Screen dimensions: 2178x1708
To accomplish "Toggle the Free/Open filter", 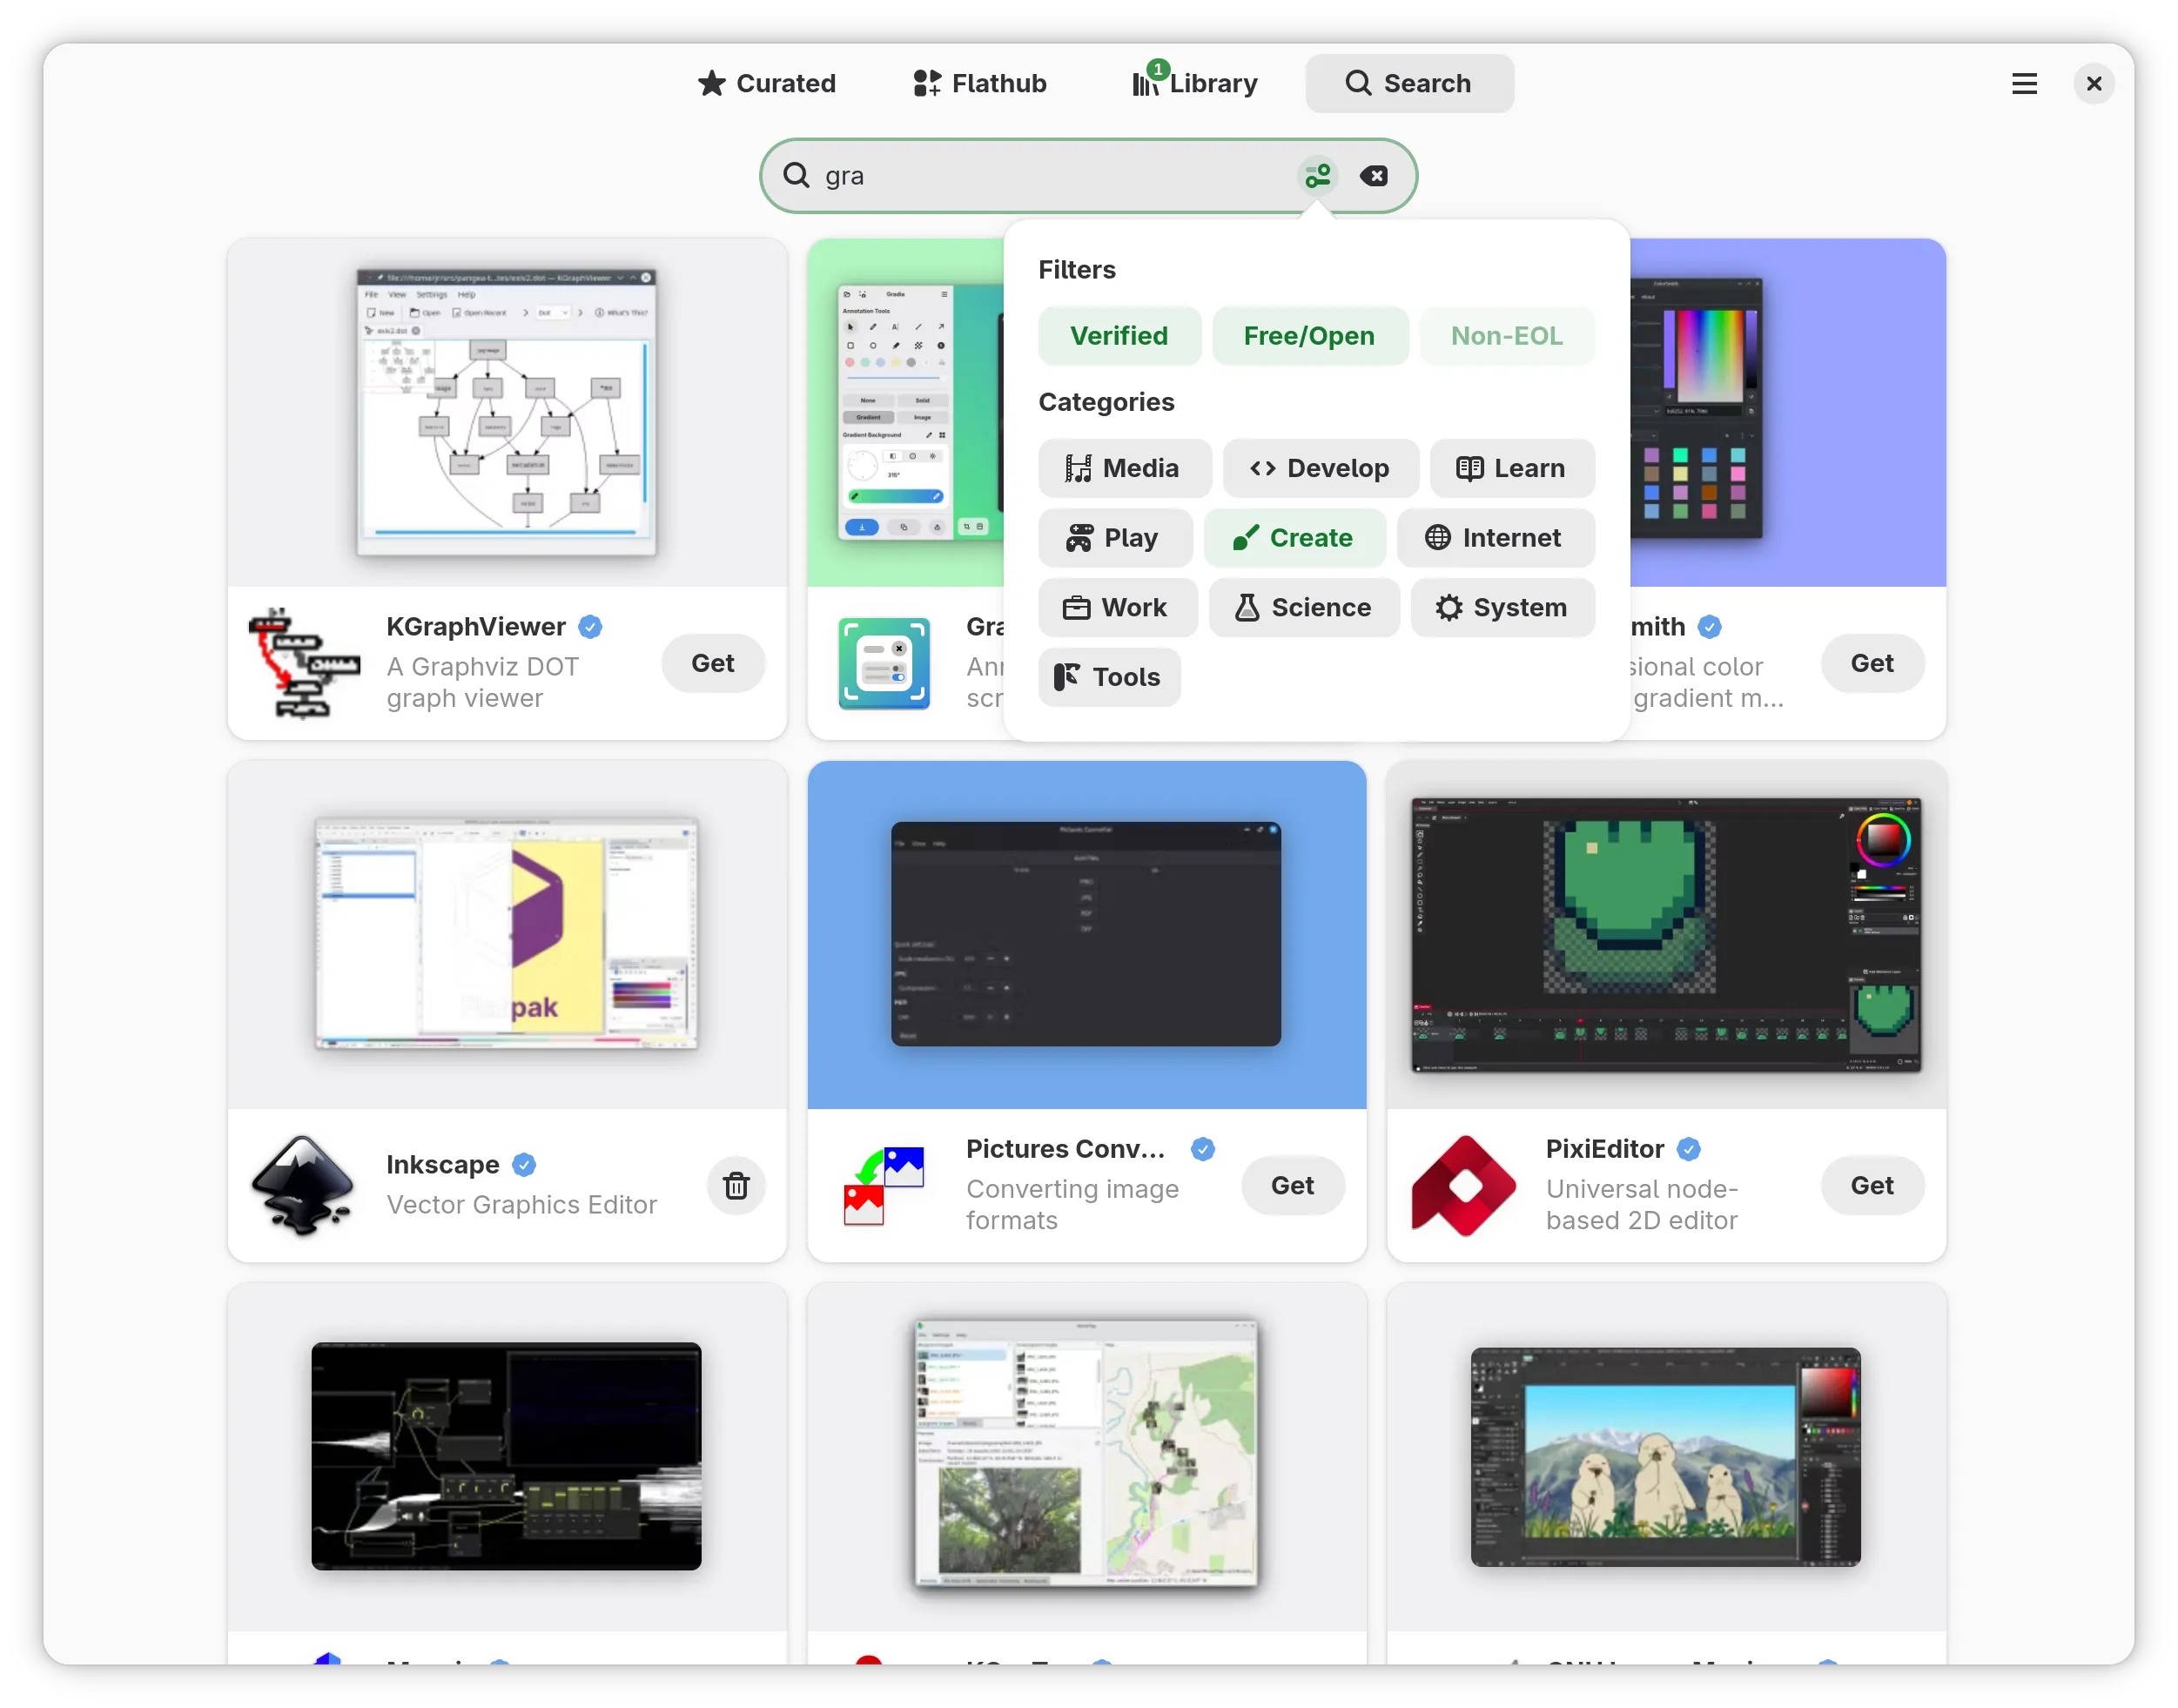I will click(1308, 336).
